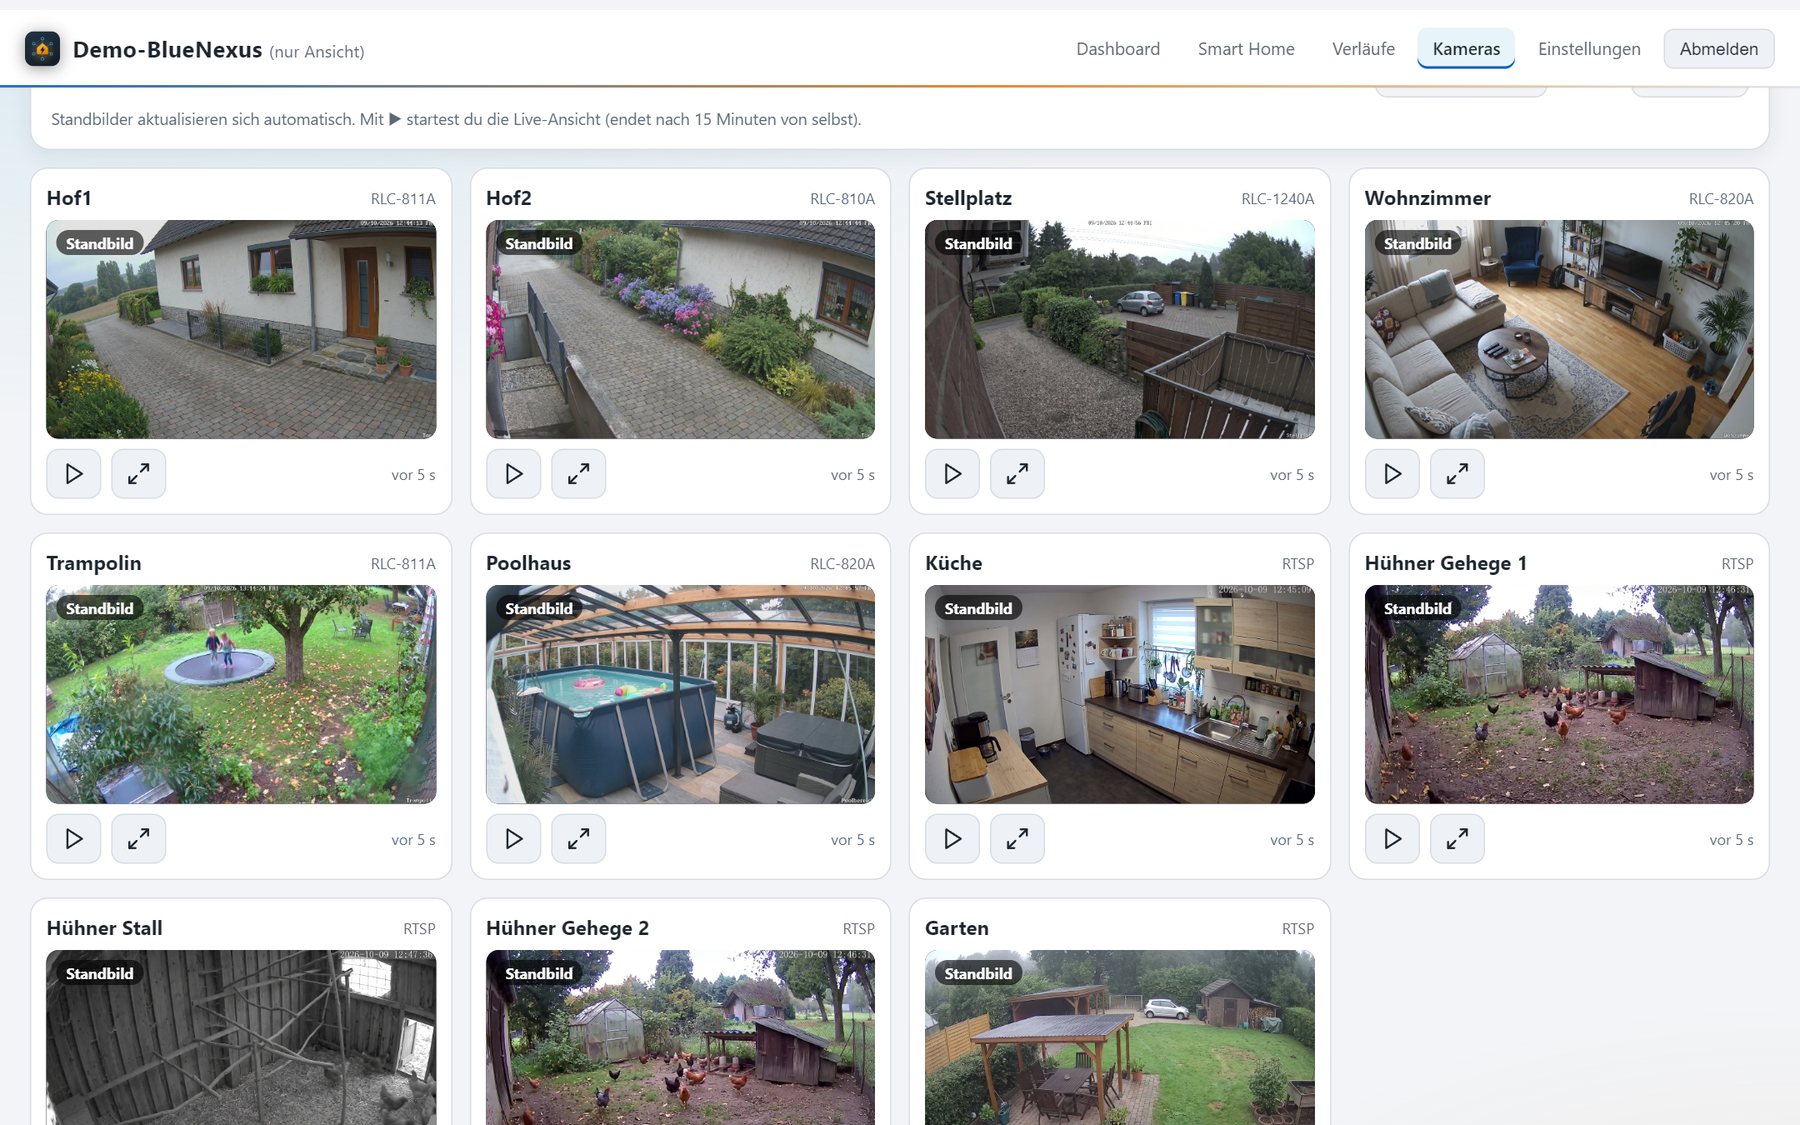The image size is (1800, 1125).
Task: Play the Trampolin camera live stream
Action: coord(74,839)
